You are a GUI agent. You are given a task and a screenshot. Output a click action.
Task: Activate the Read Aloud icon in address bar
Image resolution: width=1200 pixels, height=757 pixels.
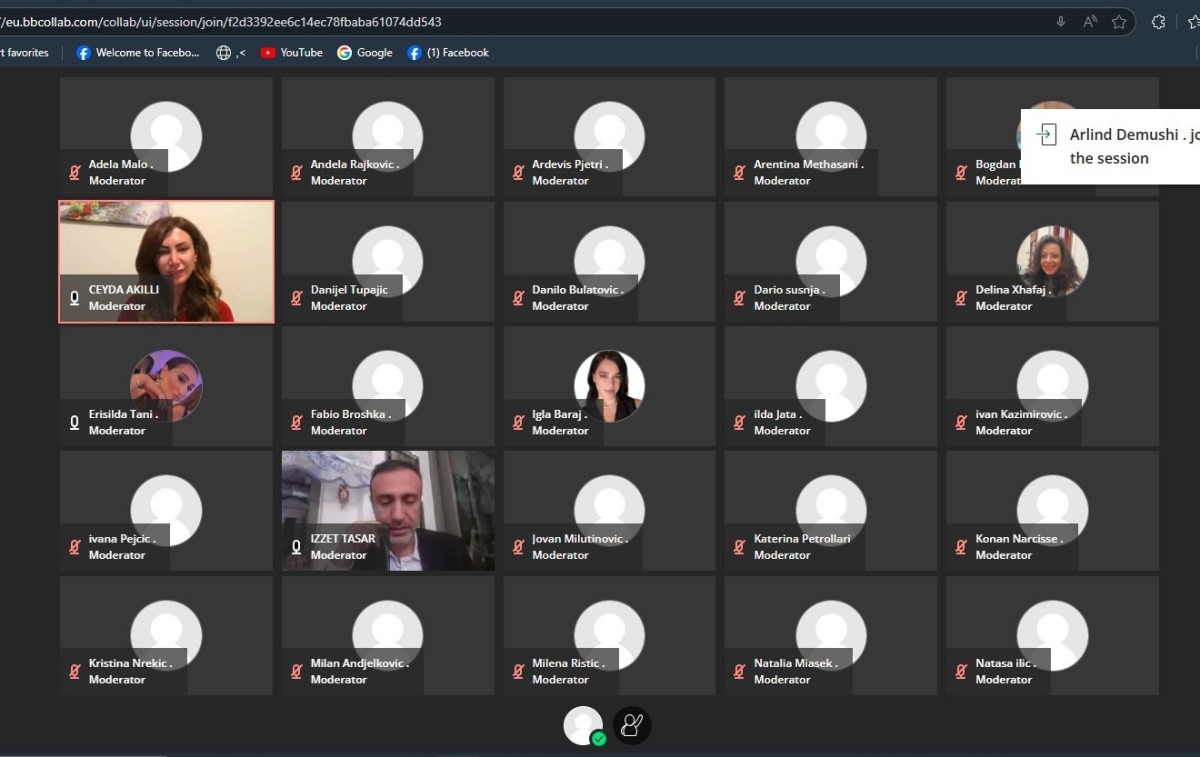click(x=1089, y=22)
